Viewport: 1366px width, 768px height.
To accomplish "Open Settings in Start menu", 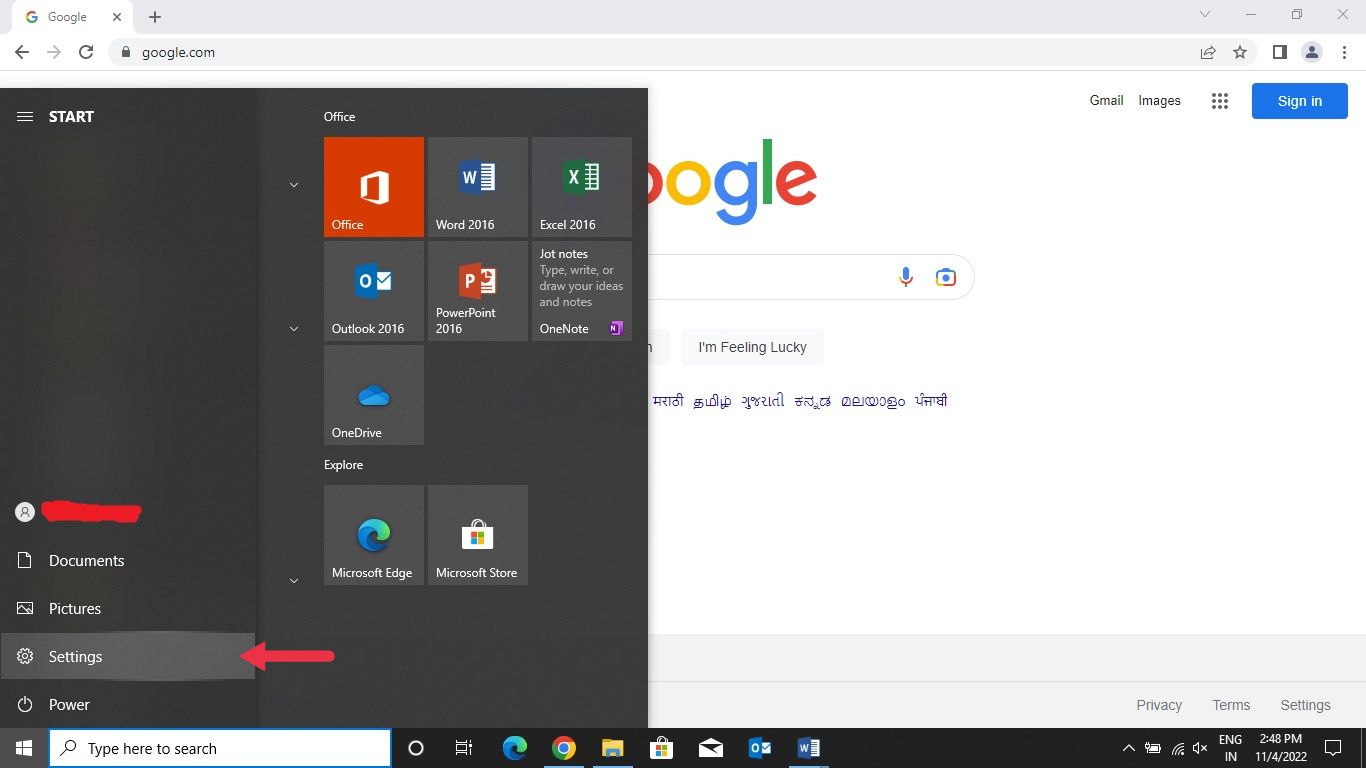I will tap(128, 657).
